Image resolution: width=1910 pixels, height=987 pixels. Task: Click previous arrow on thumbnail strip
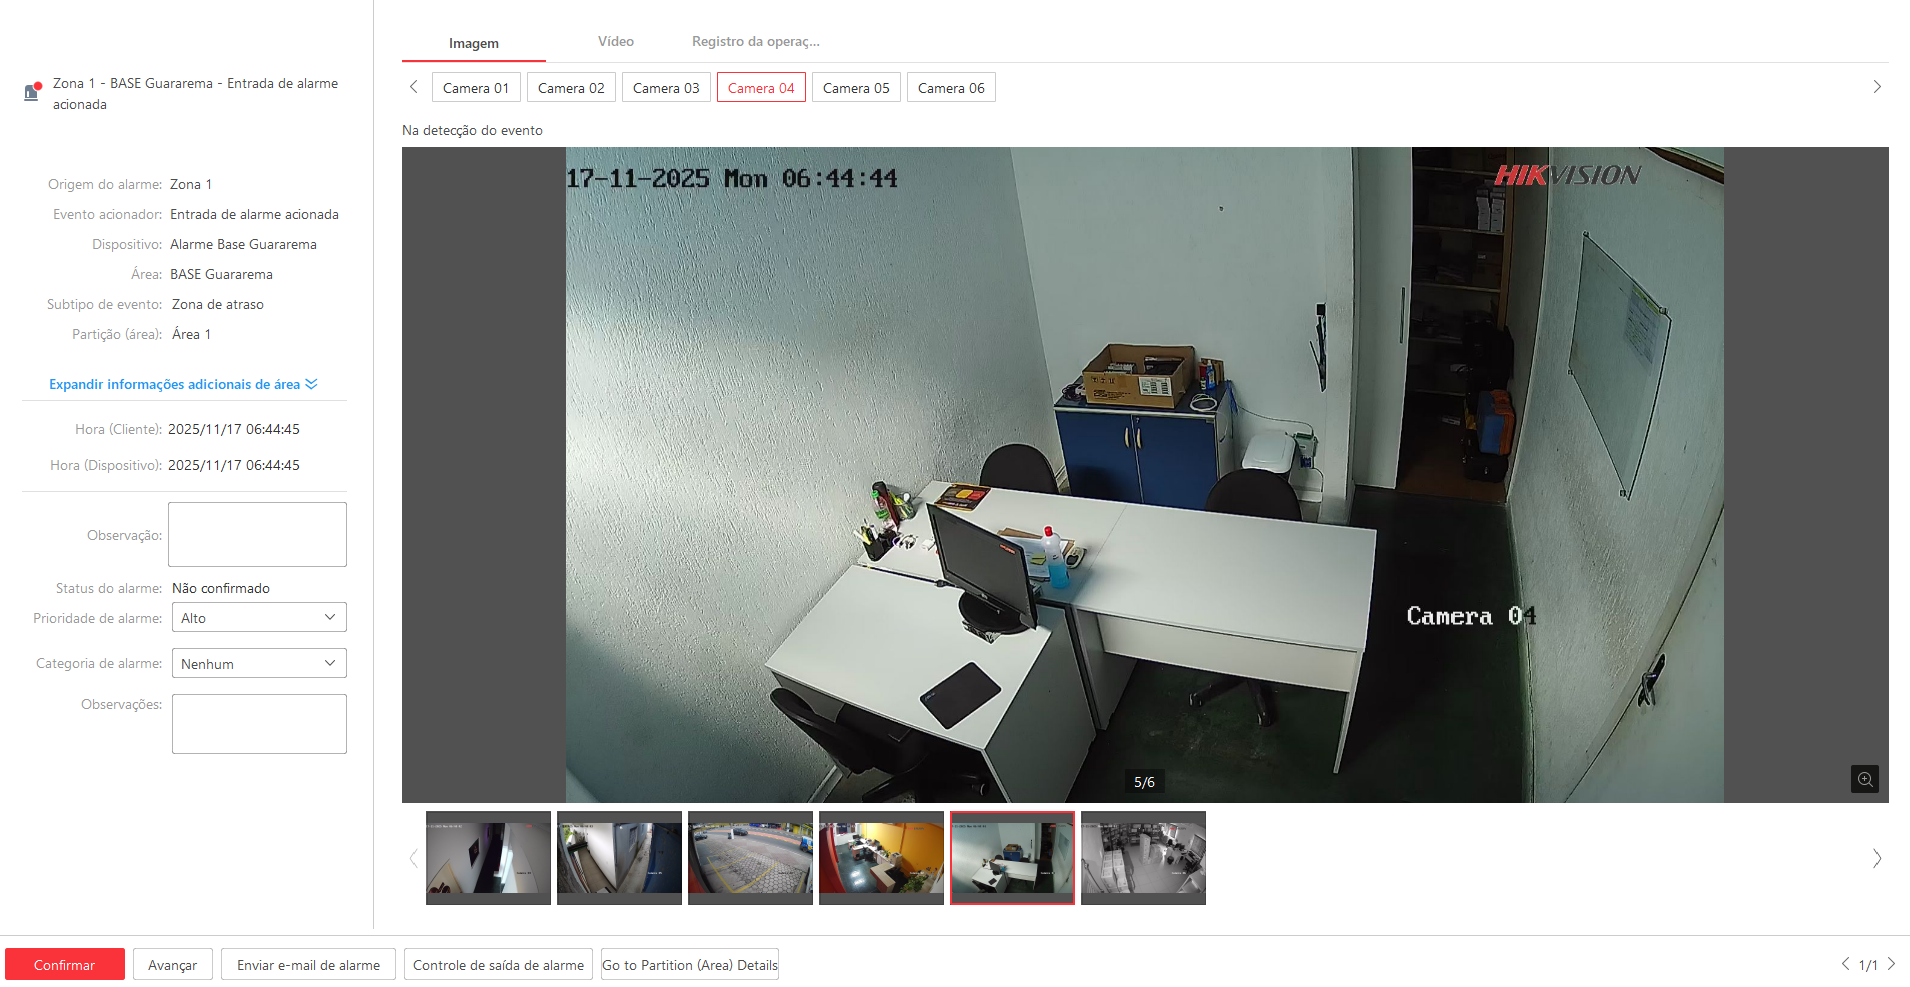(413, 859)
